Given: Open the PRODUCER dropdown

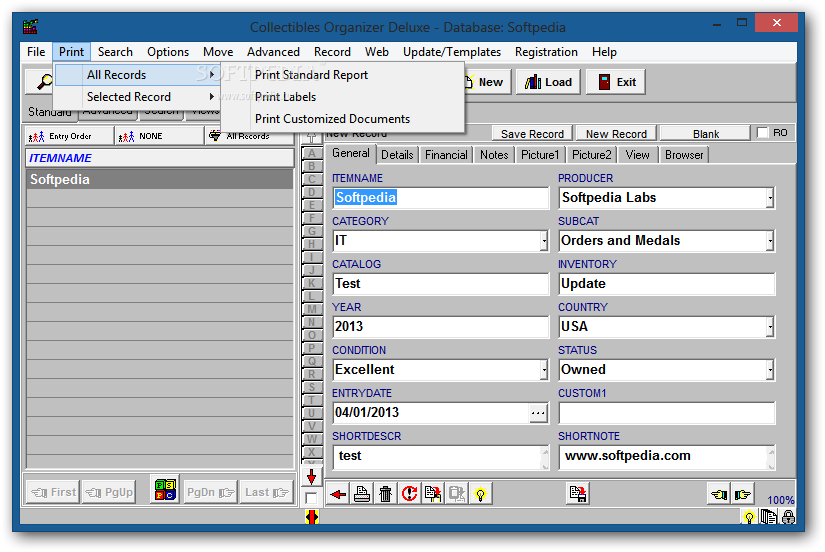Looking at the screenshot, I should [x=770, y=198].
